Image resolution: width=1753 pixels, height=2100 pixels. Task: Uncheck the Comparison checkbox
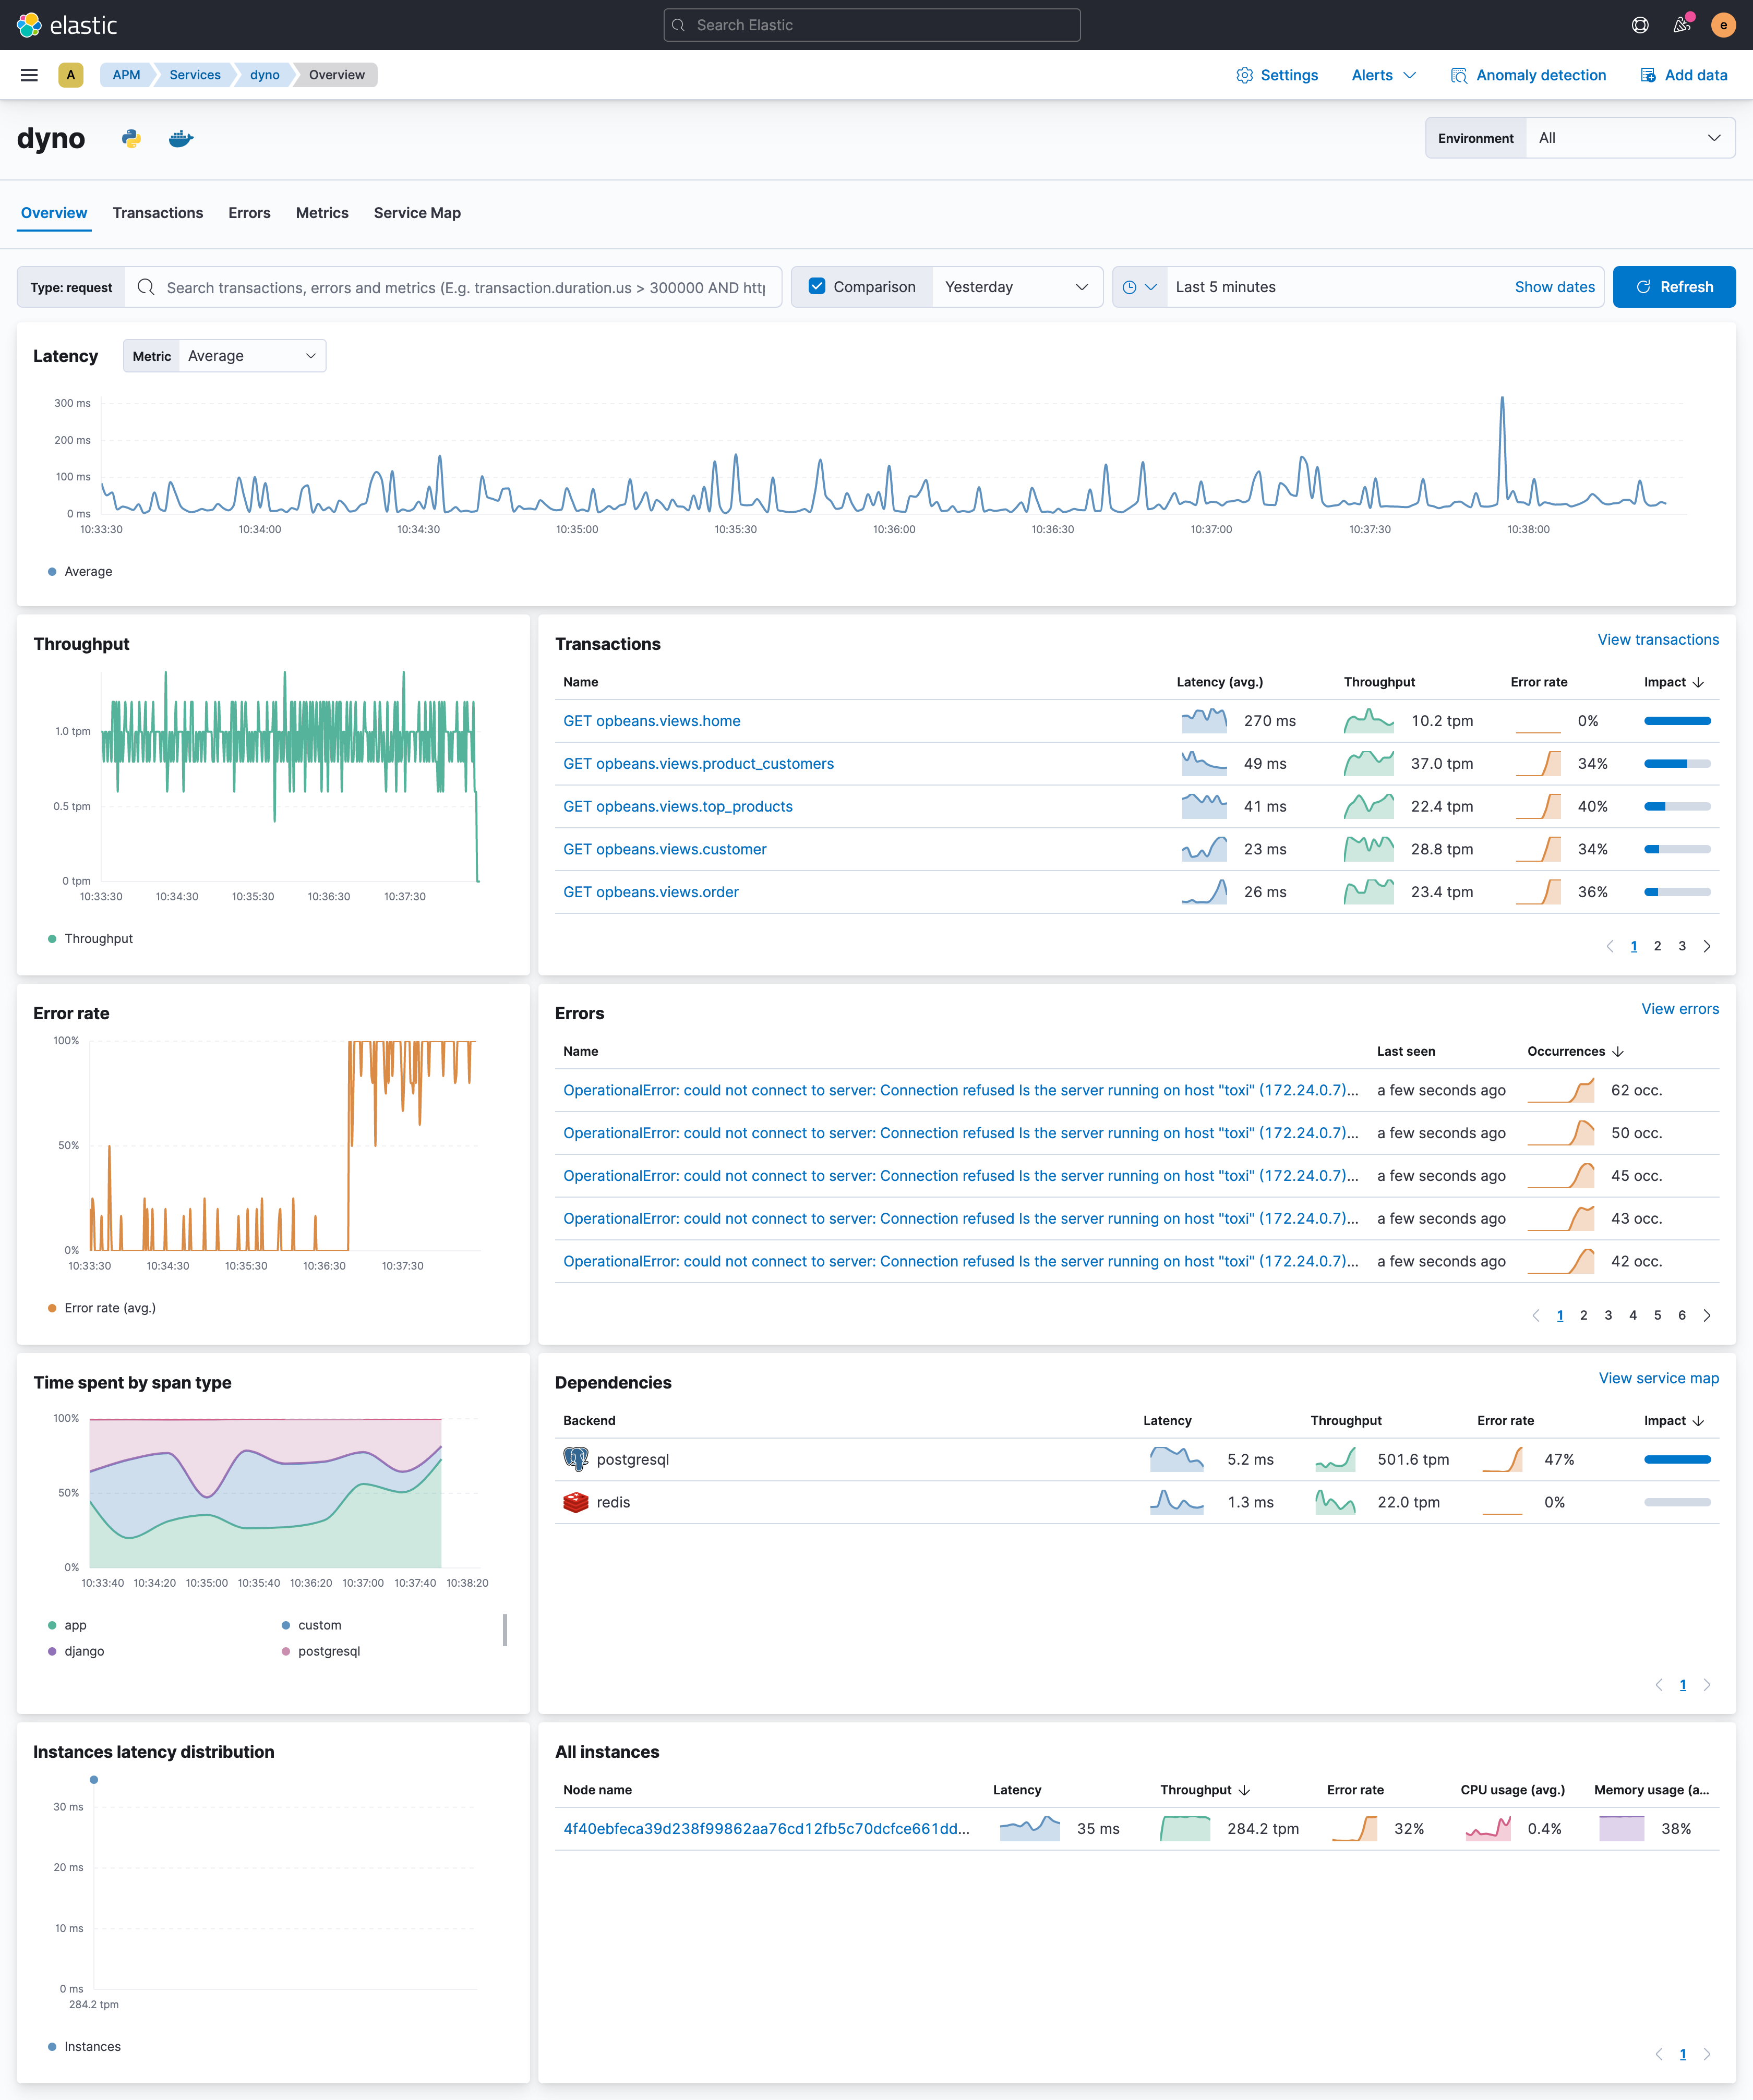817,287
